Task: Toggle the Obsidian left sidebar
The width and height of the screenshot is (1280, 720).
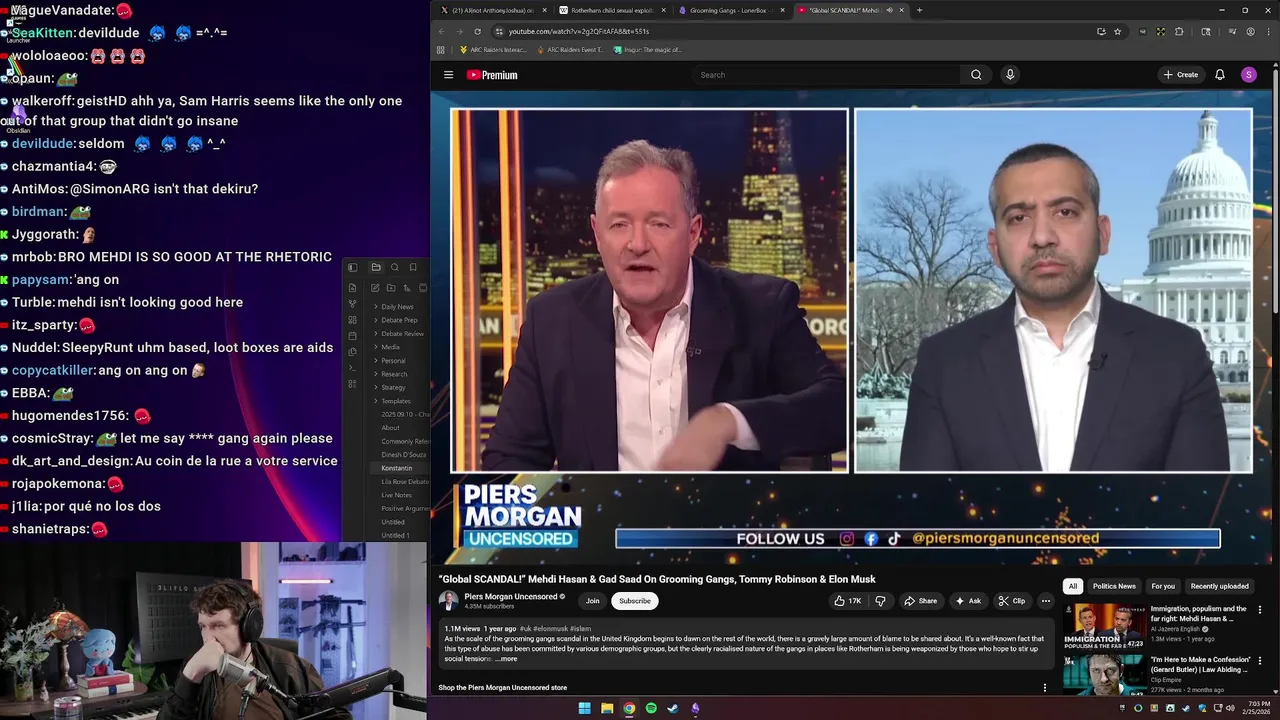Action: (x=352, y=267)
